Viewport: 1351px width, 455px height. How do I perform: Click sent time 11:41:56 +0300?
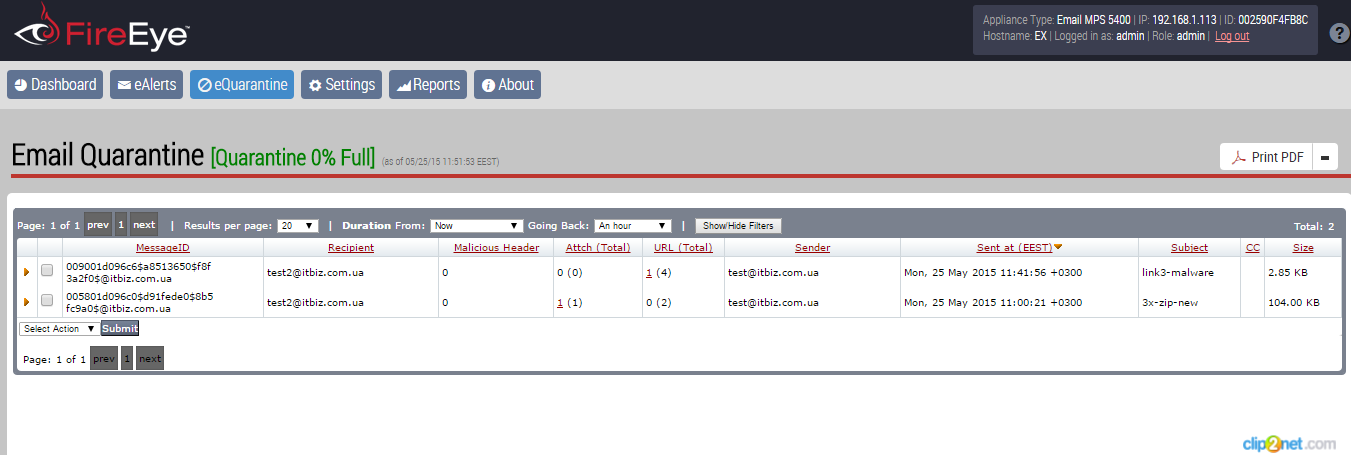(x=1034, y=272)
